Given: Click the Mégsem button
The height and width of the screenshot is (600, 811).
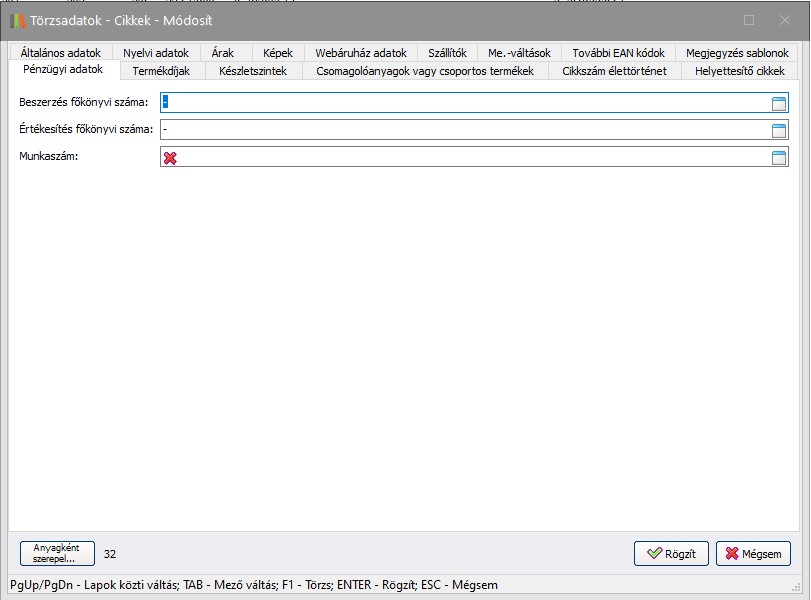Looking at the screenshot, I should (x=753, y=553).
